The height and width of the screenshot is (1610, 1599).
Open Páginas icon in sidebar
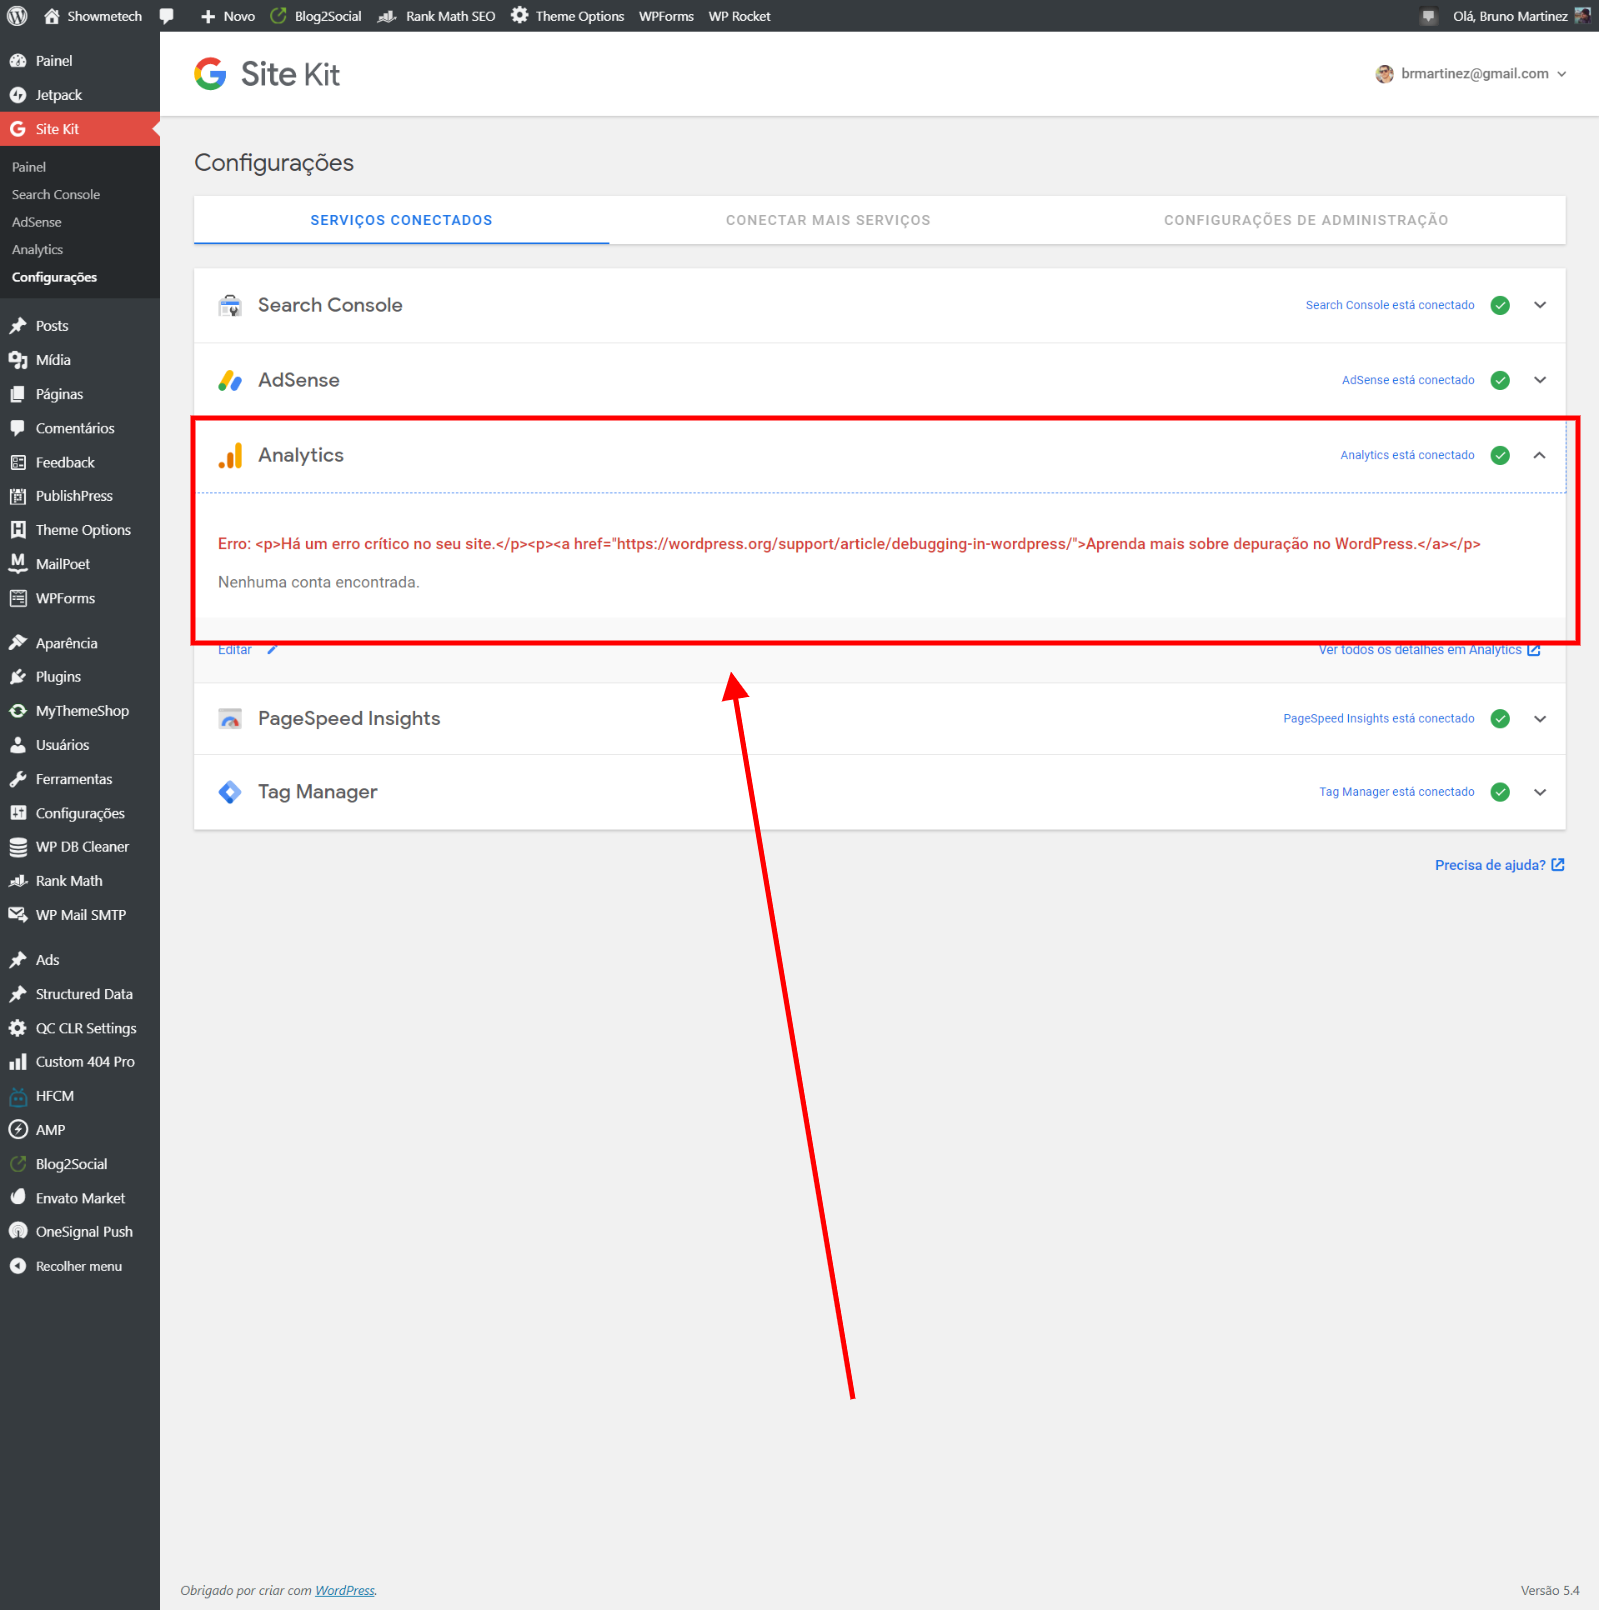(x=18, y=394)
